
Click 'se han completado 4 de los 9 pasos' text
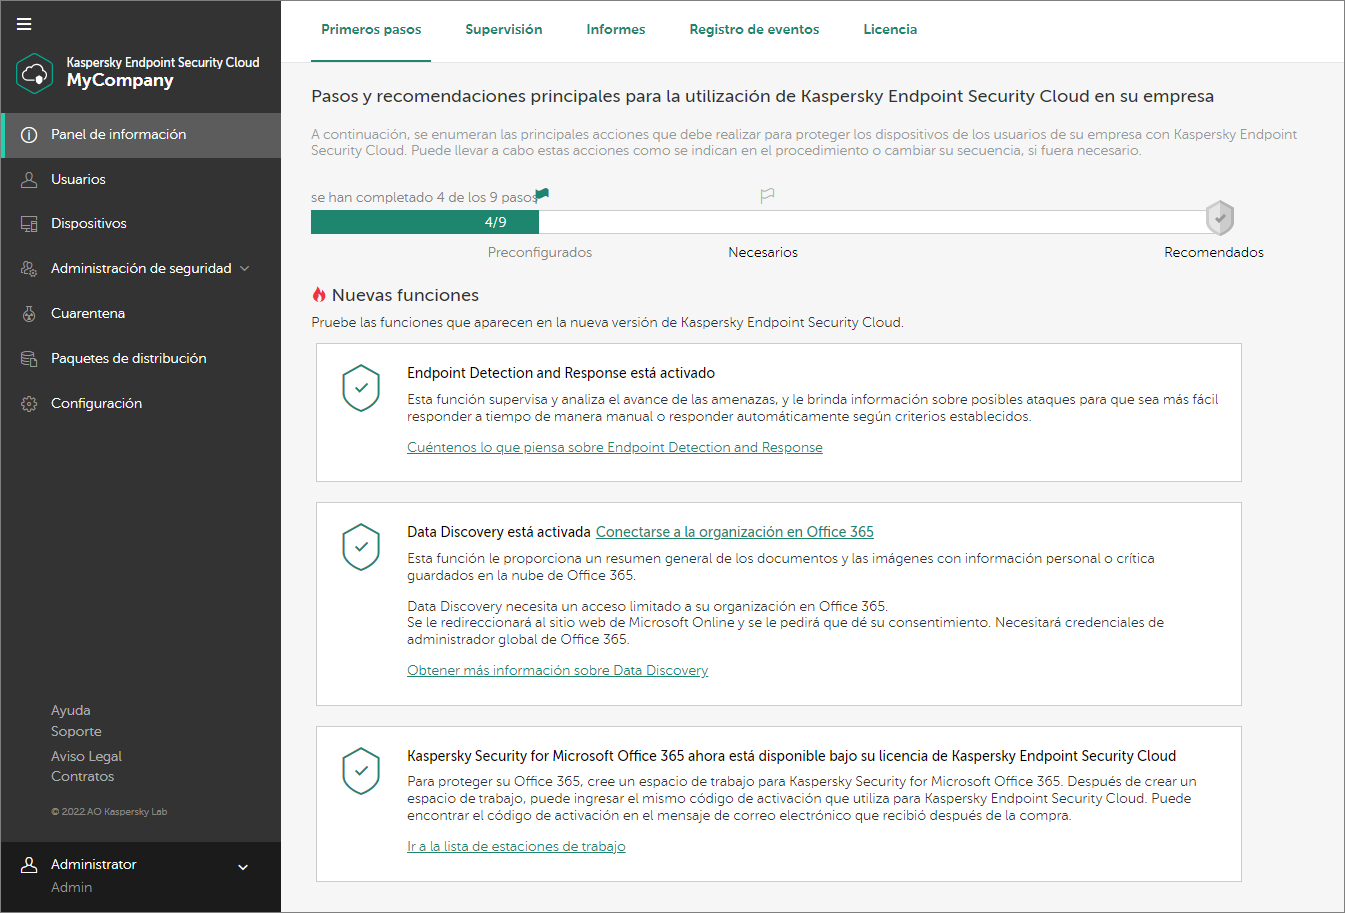pyautogui.click(x=424, y=198)
